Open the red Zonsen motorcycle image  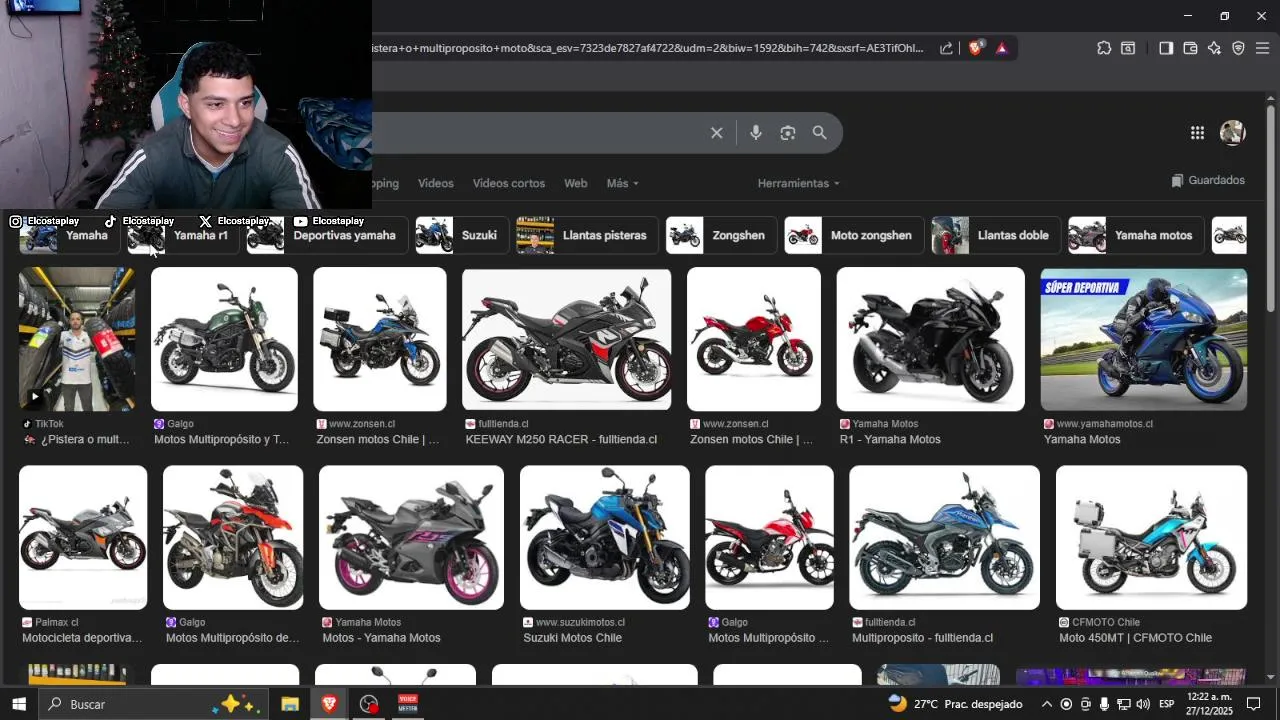coord(754,339)
